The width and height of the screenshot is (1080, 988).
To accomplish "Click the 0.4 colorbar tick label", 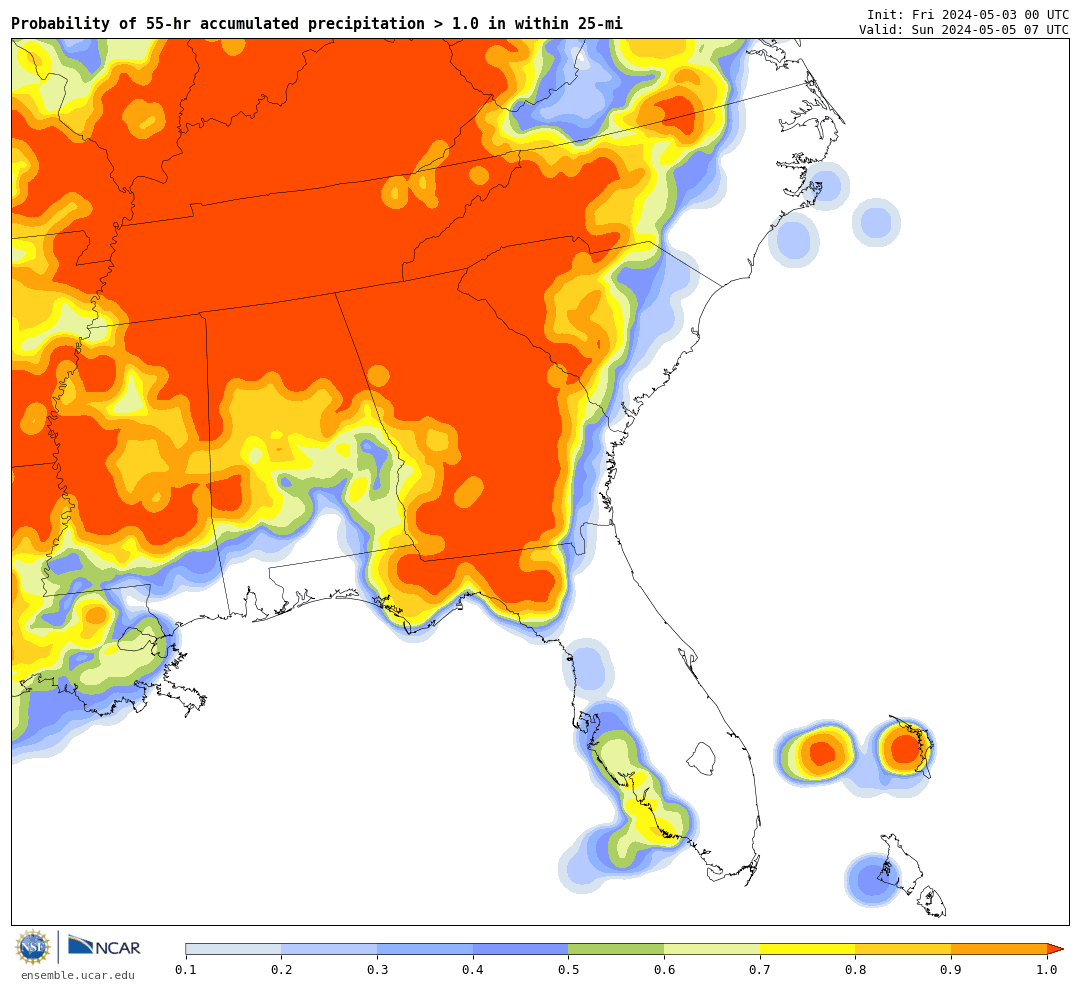I will 473,970.
